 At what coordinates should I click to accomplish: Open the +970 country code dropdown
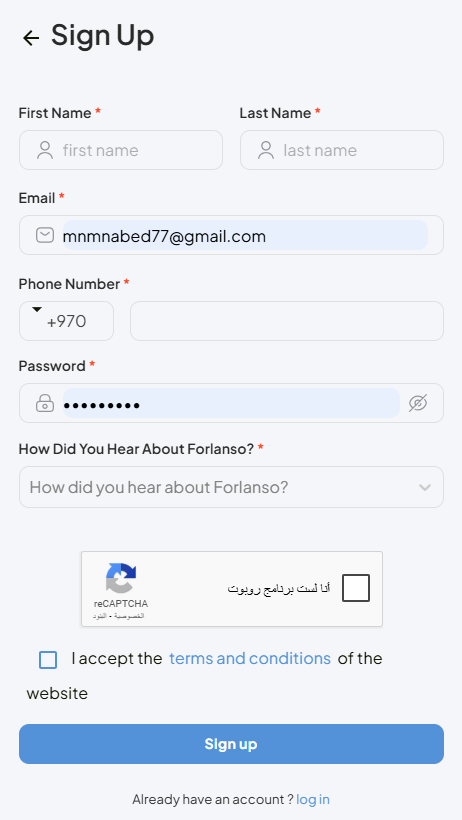(66, 321)
